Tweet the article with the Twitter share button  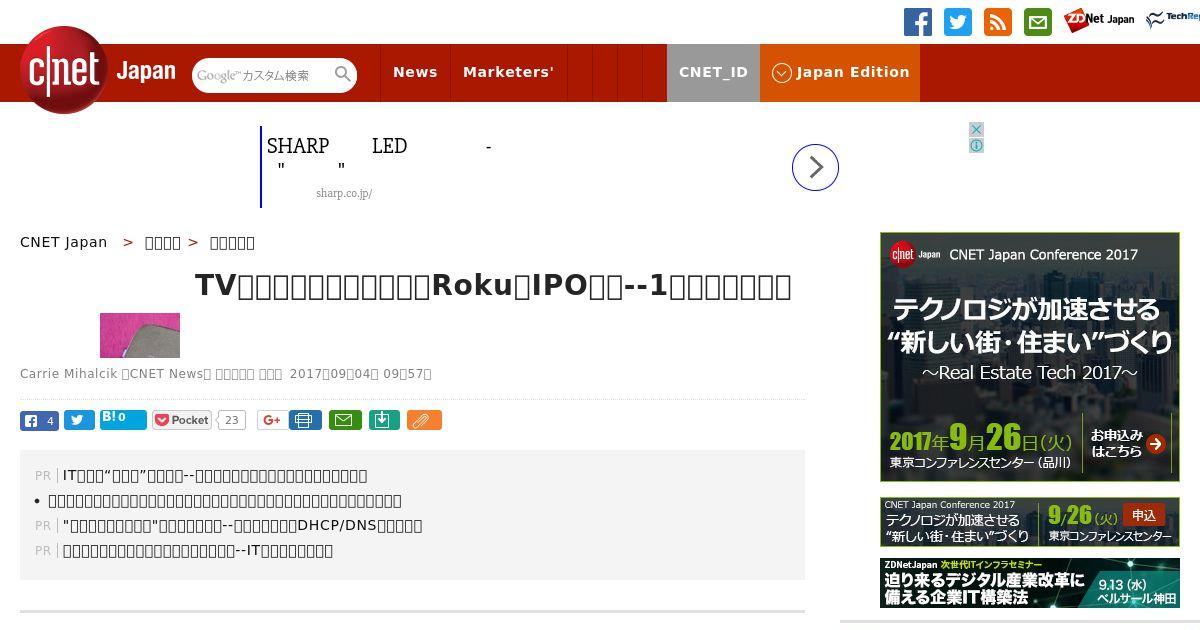[79, 420]
